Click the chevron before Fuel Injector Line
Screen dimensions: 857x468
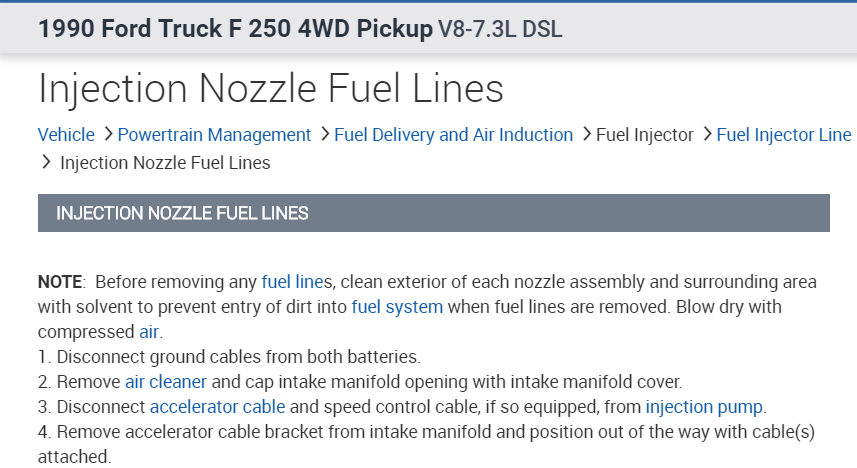707,134
